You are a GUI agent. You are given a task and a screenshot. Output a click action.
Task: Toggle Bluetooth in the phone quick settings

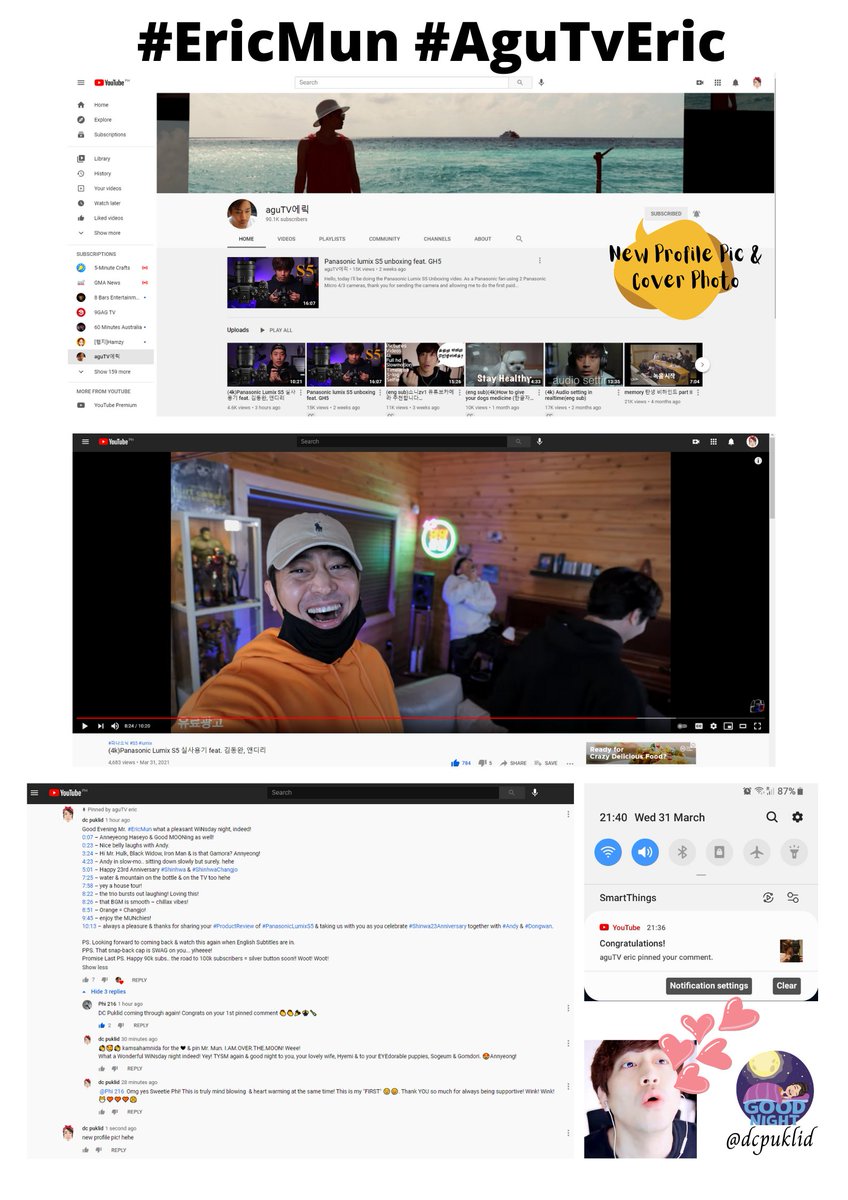click(x=682, y=852)
